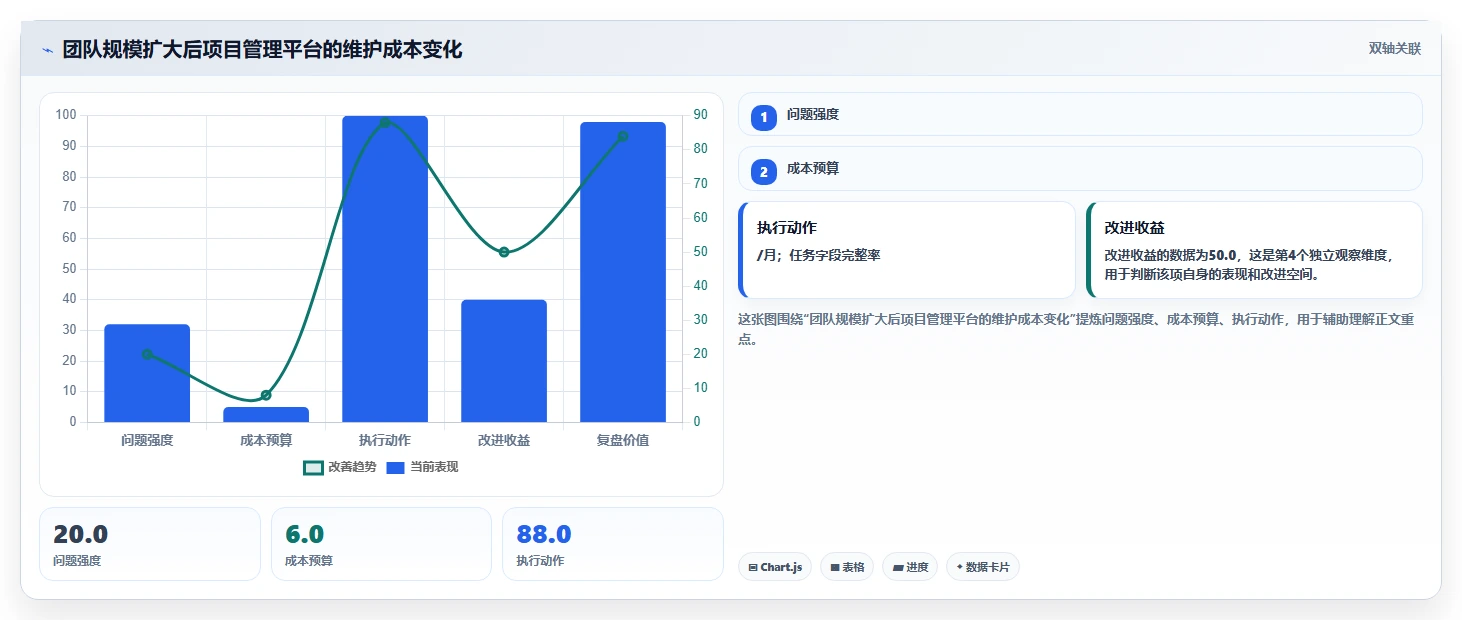
Task: Click the 复盘价值 blue bar
Action: click(623, 272)
